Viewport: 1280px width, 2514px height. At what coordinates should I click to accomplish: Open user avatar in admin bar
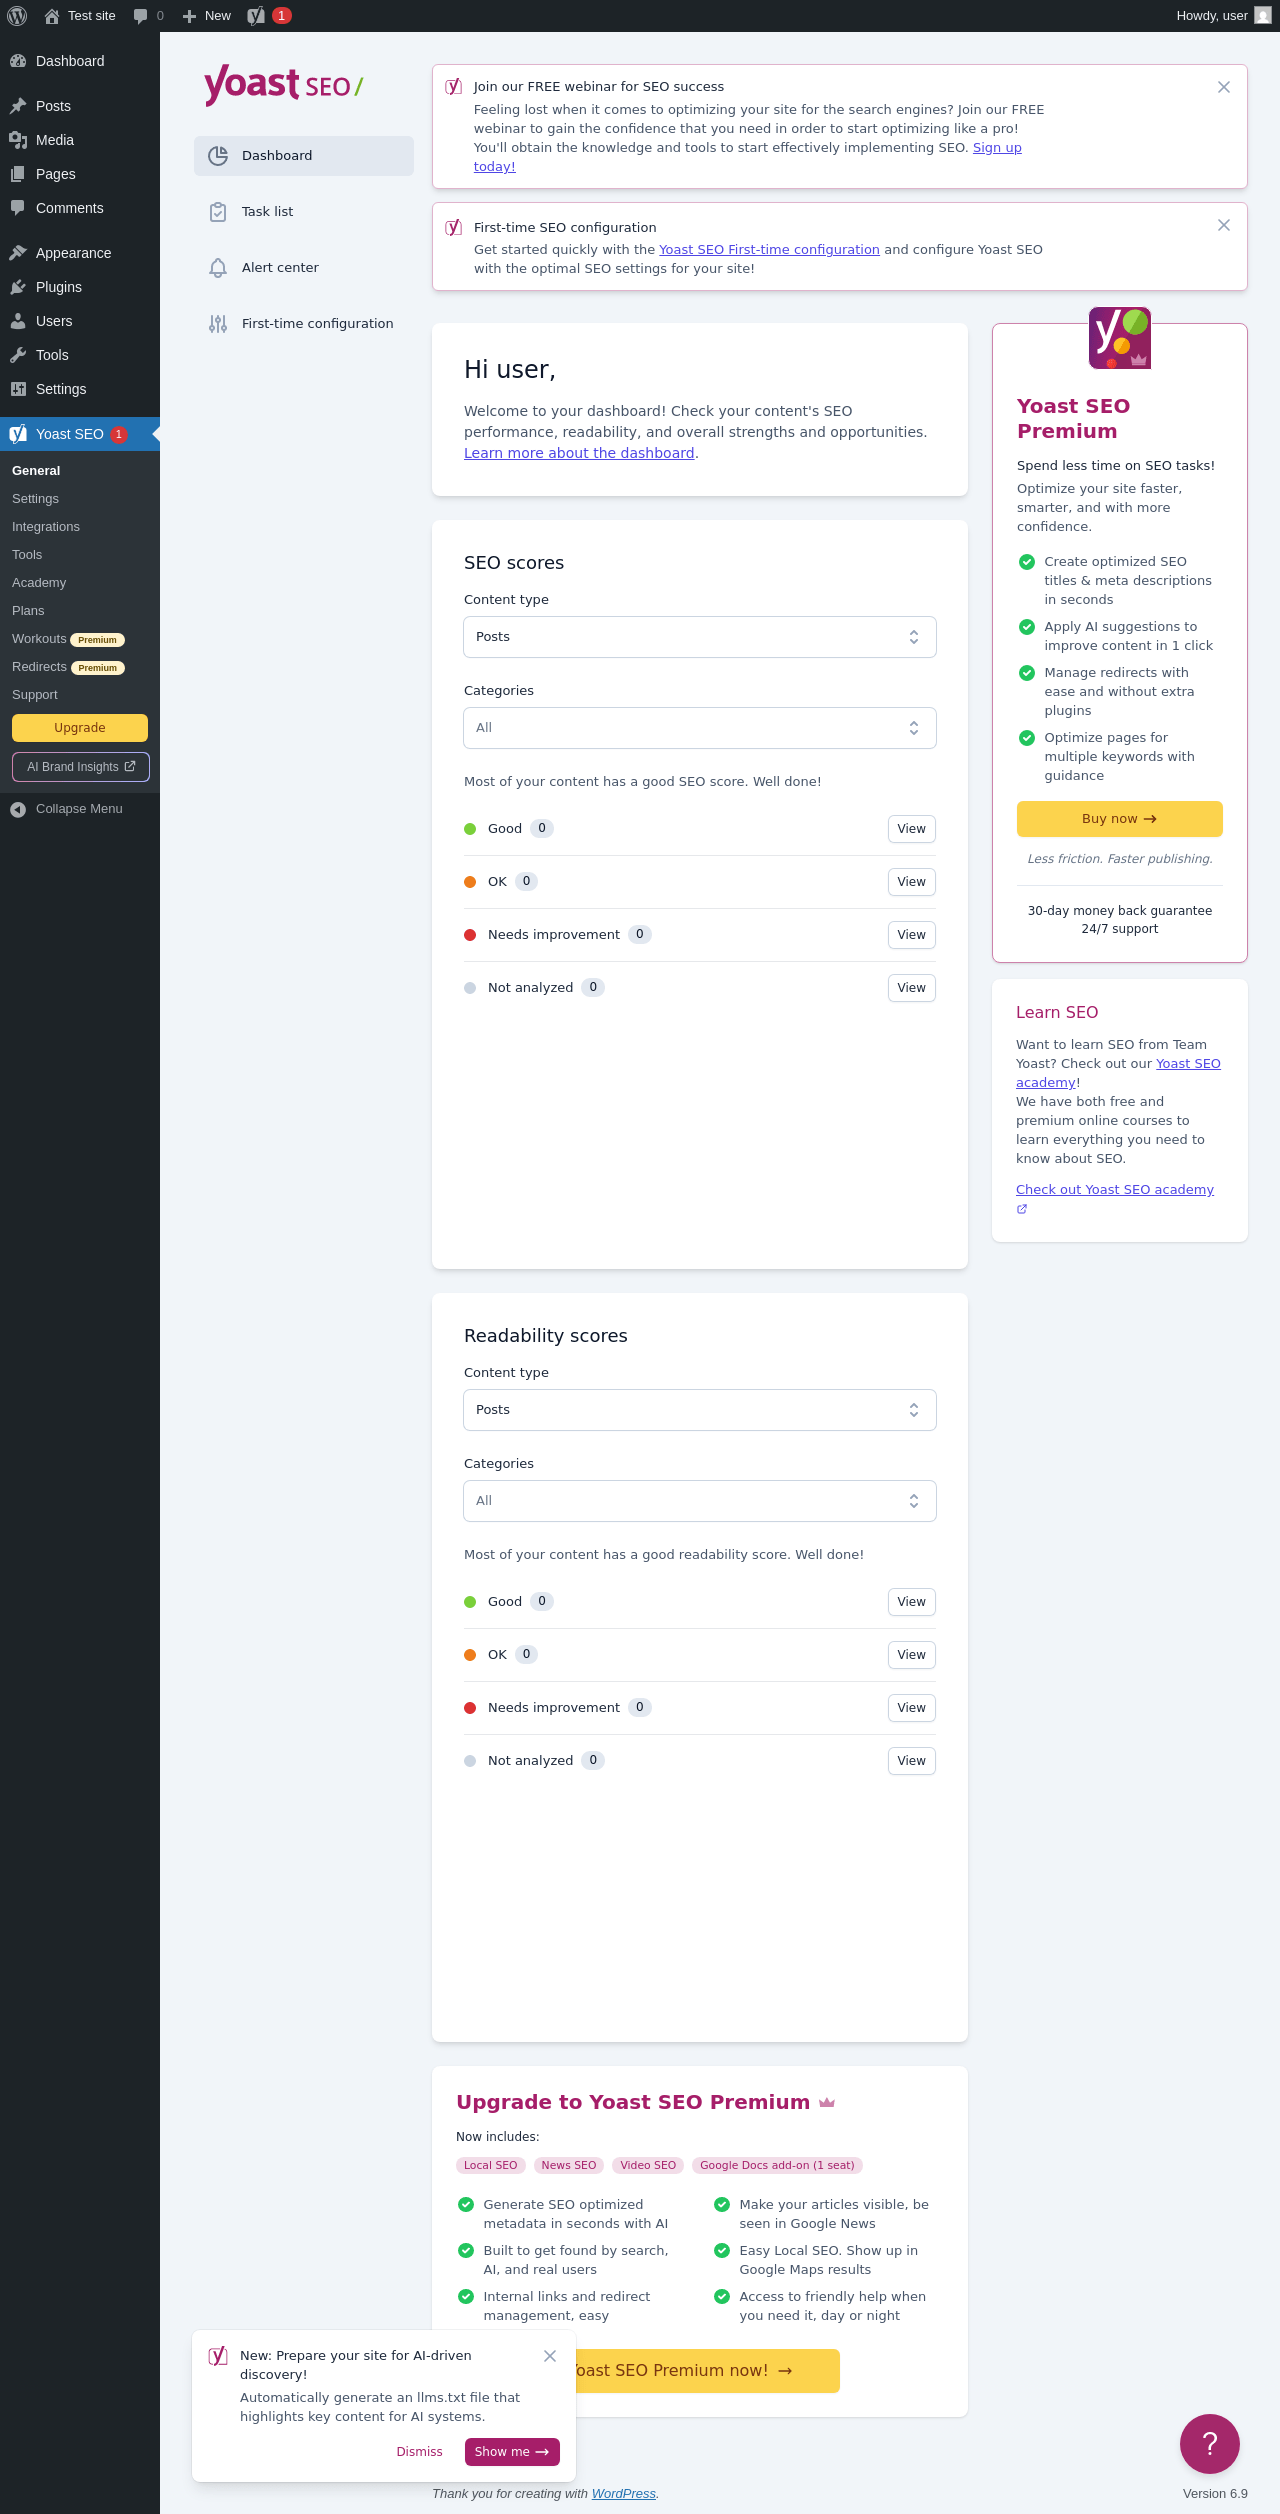1263,16
